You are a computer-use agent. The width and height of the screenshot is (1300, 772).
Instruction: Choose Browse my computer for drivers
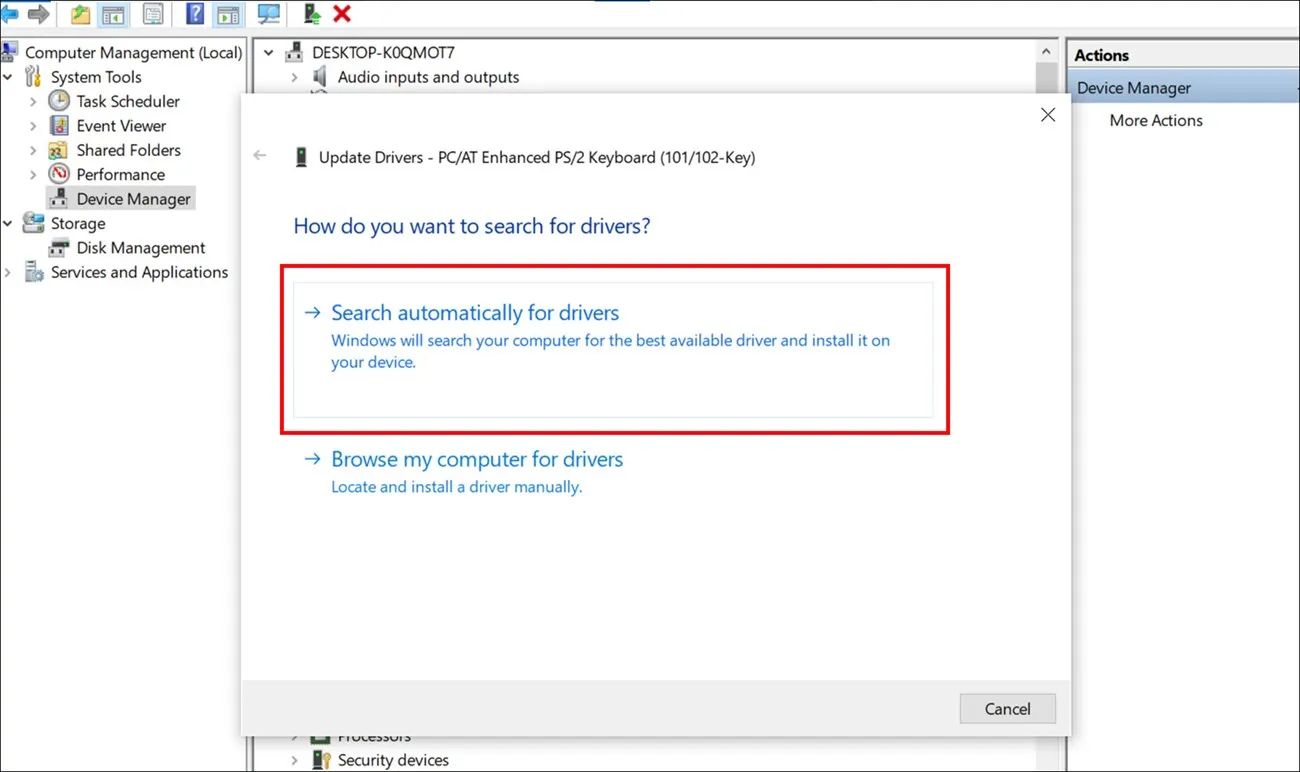(x=477, y=460)
